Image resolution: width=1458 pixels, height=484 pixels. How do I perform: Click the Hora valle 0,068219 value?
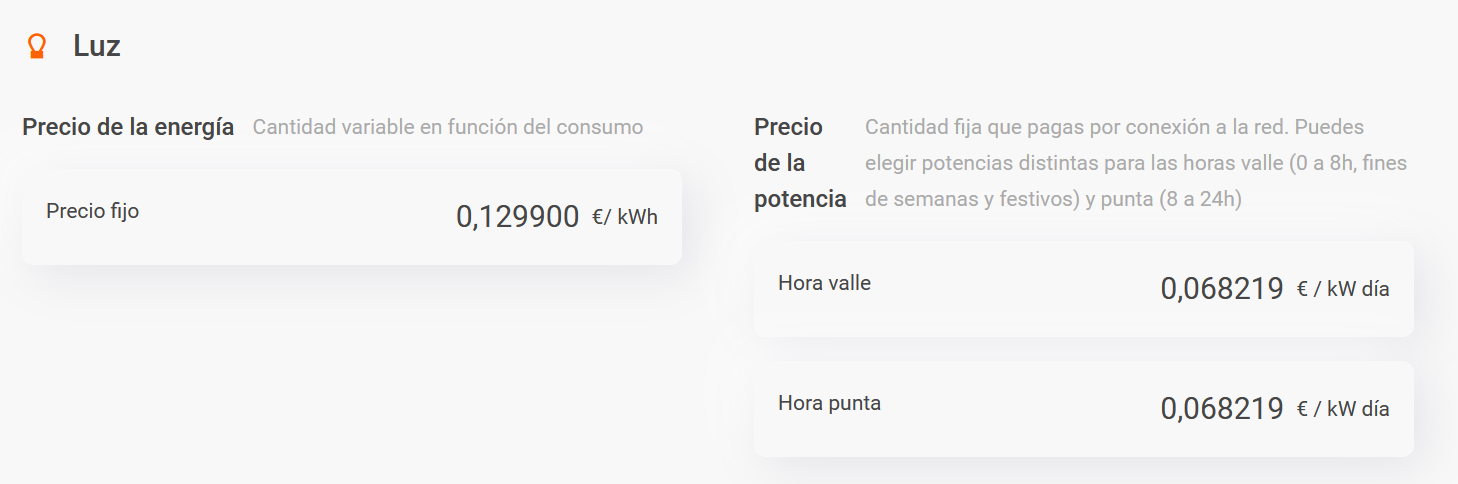(1222, 289)
